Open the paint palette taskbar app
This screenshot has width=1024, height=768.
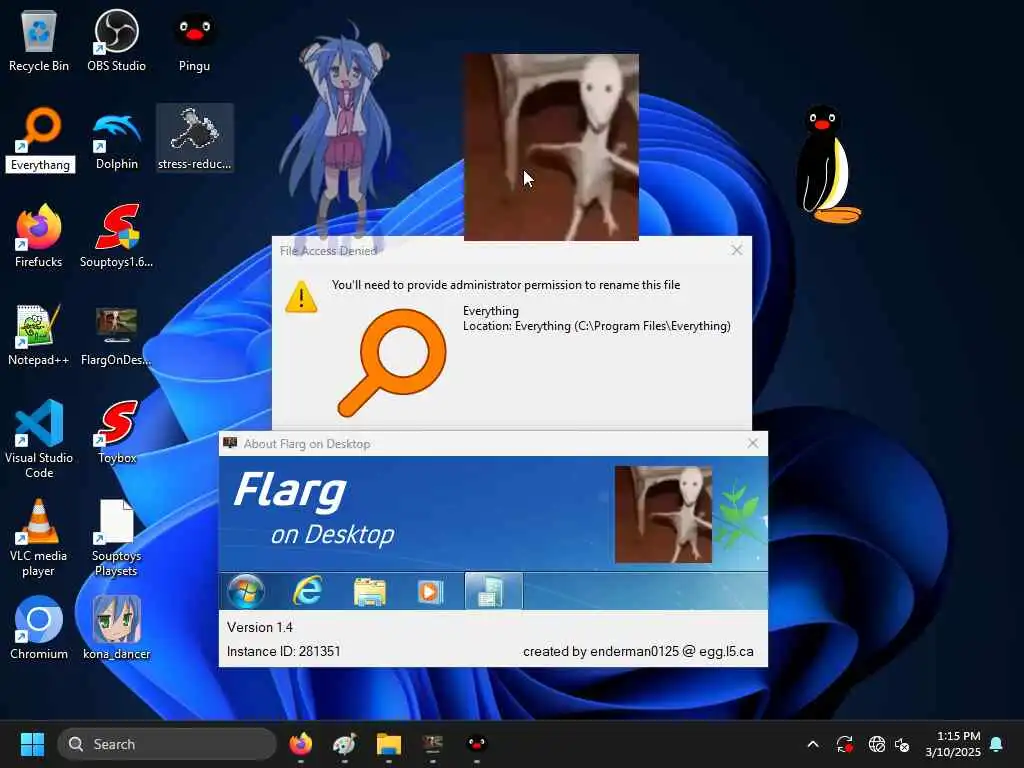click(345, 744)
